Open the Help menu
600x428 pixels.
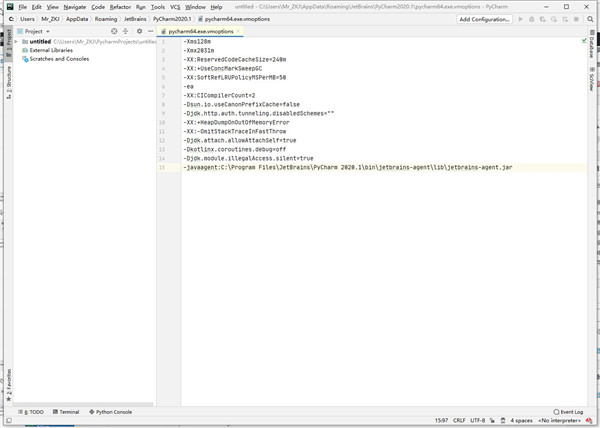216,7
